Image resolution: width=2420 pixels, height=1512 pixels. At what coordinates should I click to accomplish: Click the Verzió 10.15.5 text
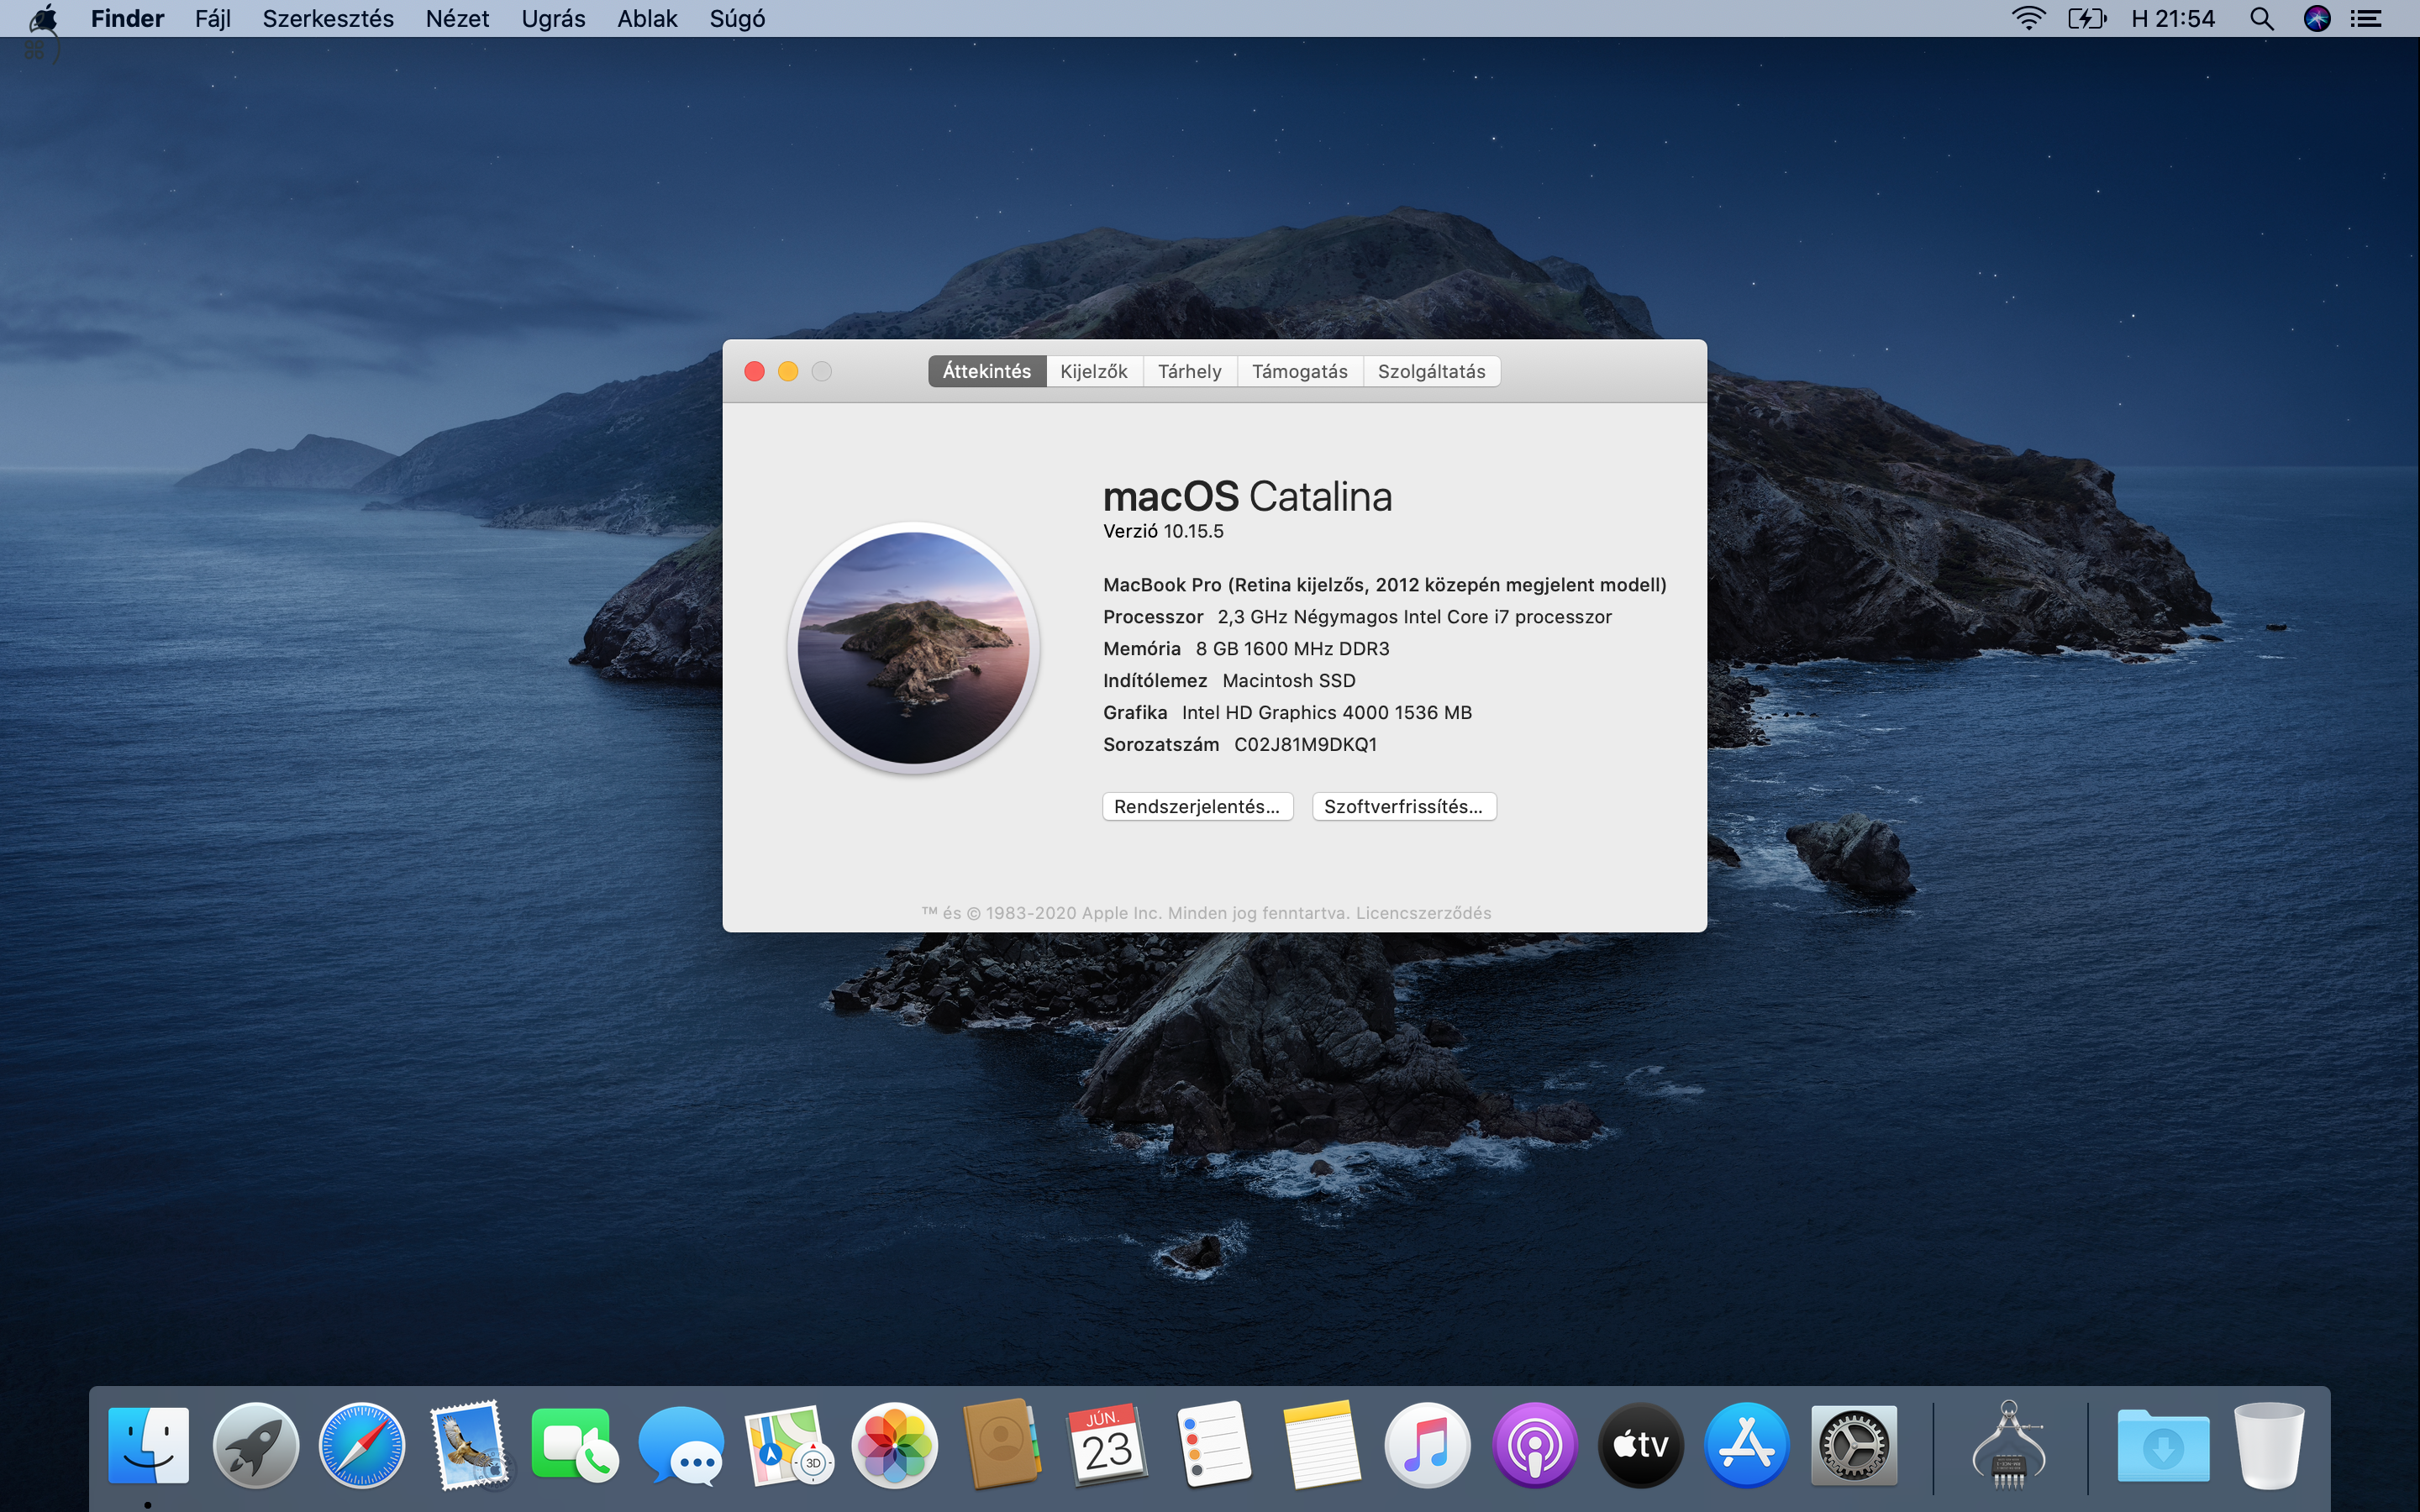[1163, 531]
